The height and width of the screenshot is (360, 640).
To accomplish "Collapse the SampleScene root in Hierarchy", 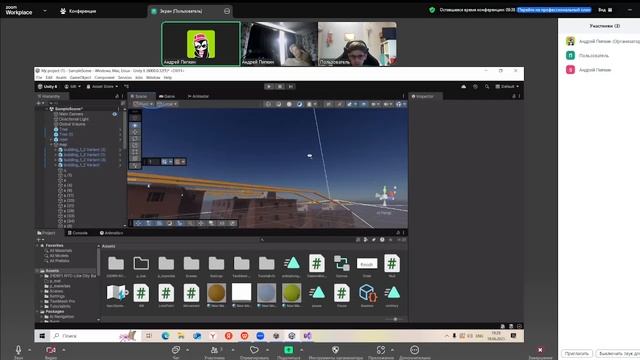I will pos(47,109).
